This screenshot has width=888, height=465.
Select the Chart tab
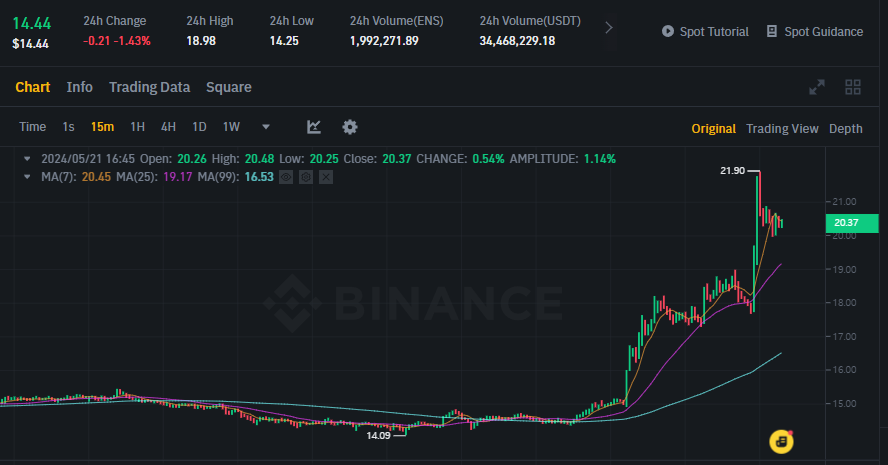pos(33,87)
